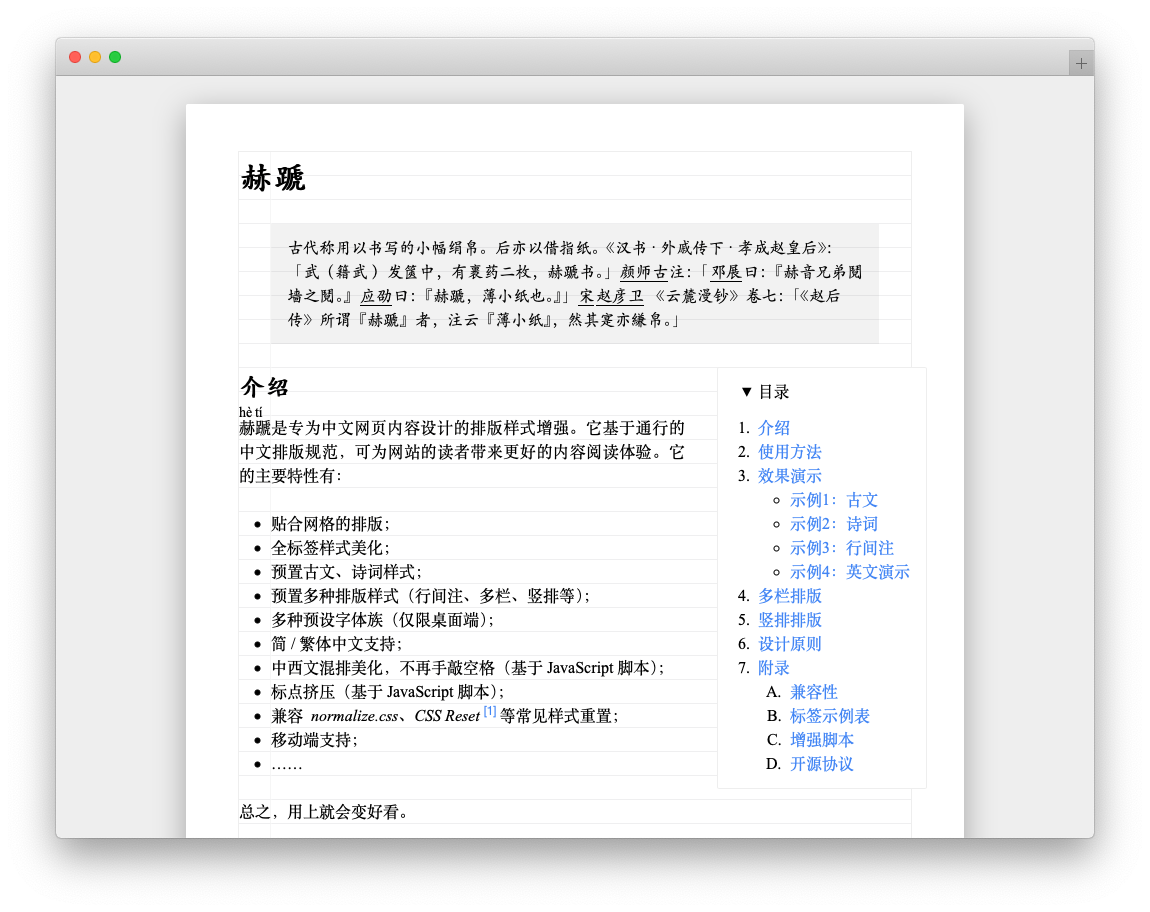Close the window with red button
Screen dimensions: 1150x912
[75, 57]
